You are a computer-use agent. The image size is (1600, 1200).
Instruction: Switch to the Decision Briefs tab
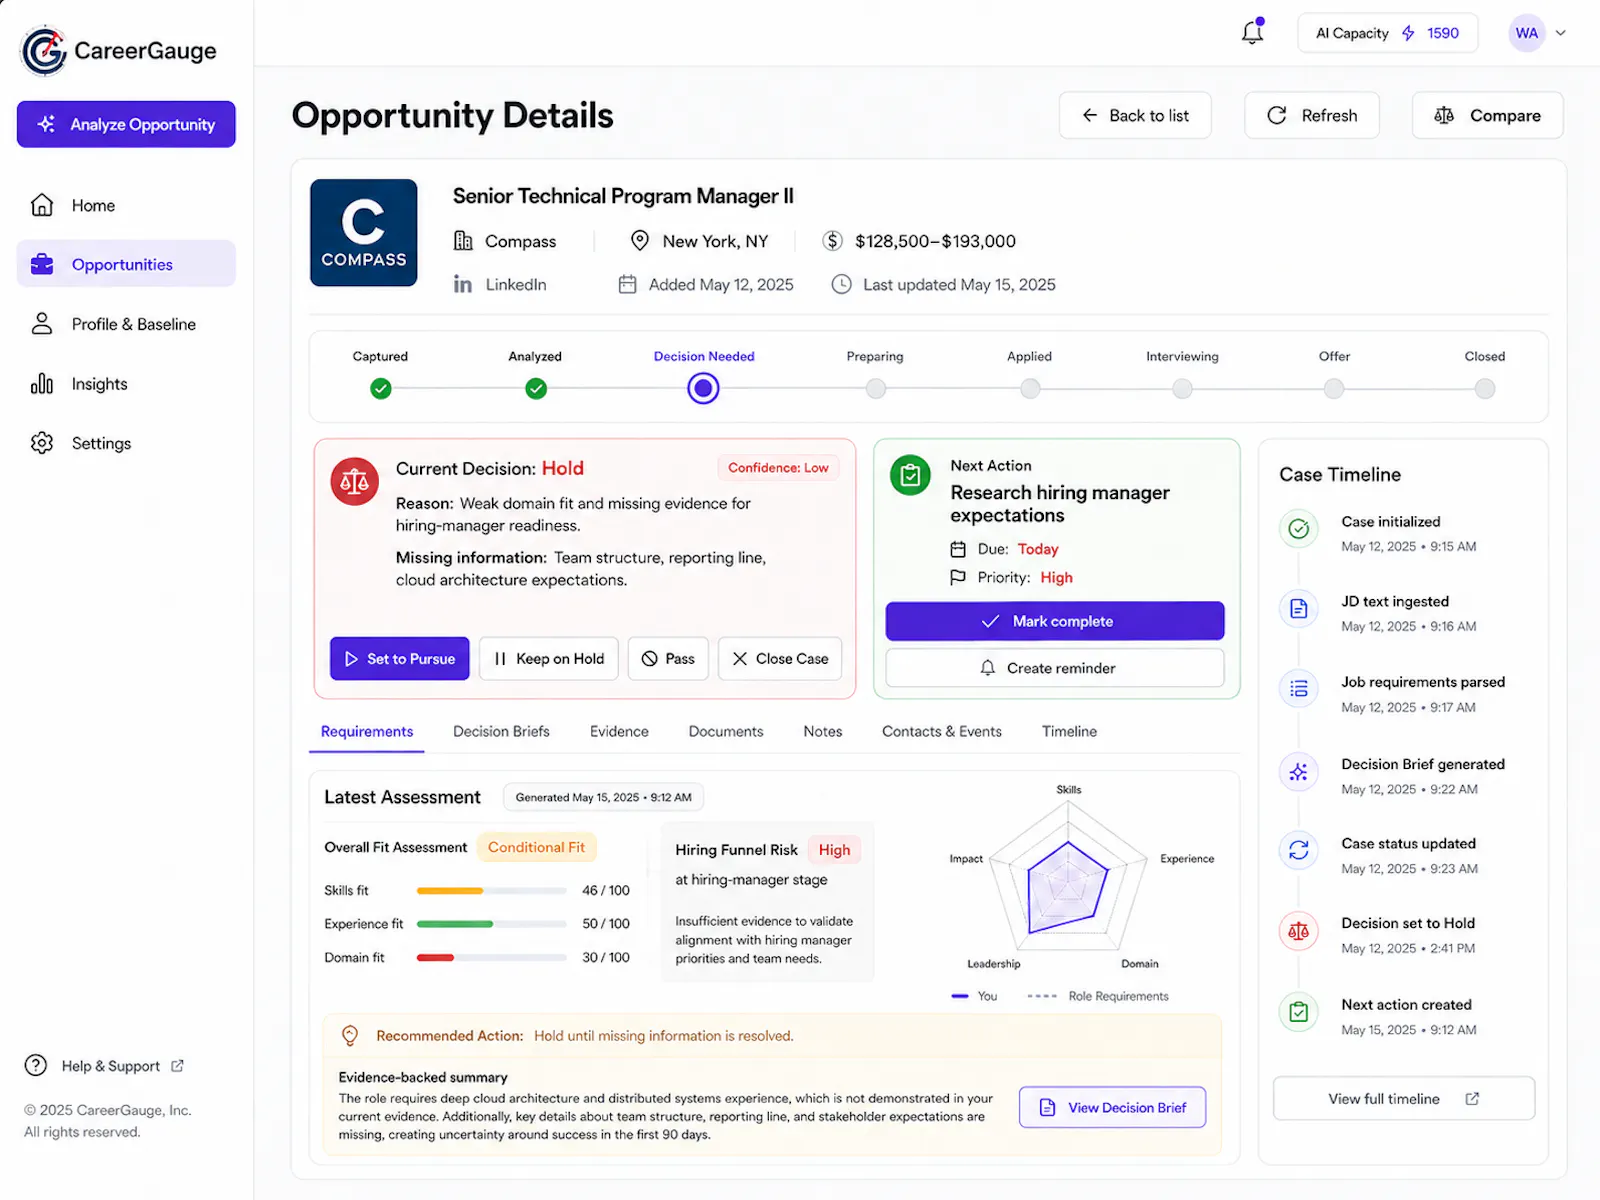(x=501, y=732)
